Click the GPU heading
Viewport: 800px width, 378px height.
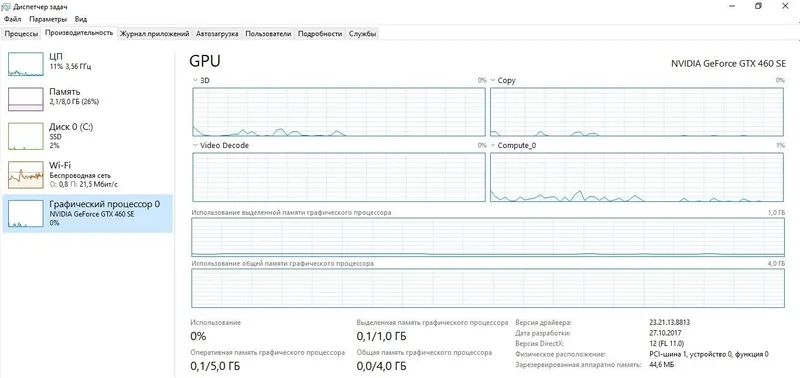coord(205,61)
